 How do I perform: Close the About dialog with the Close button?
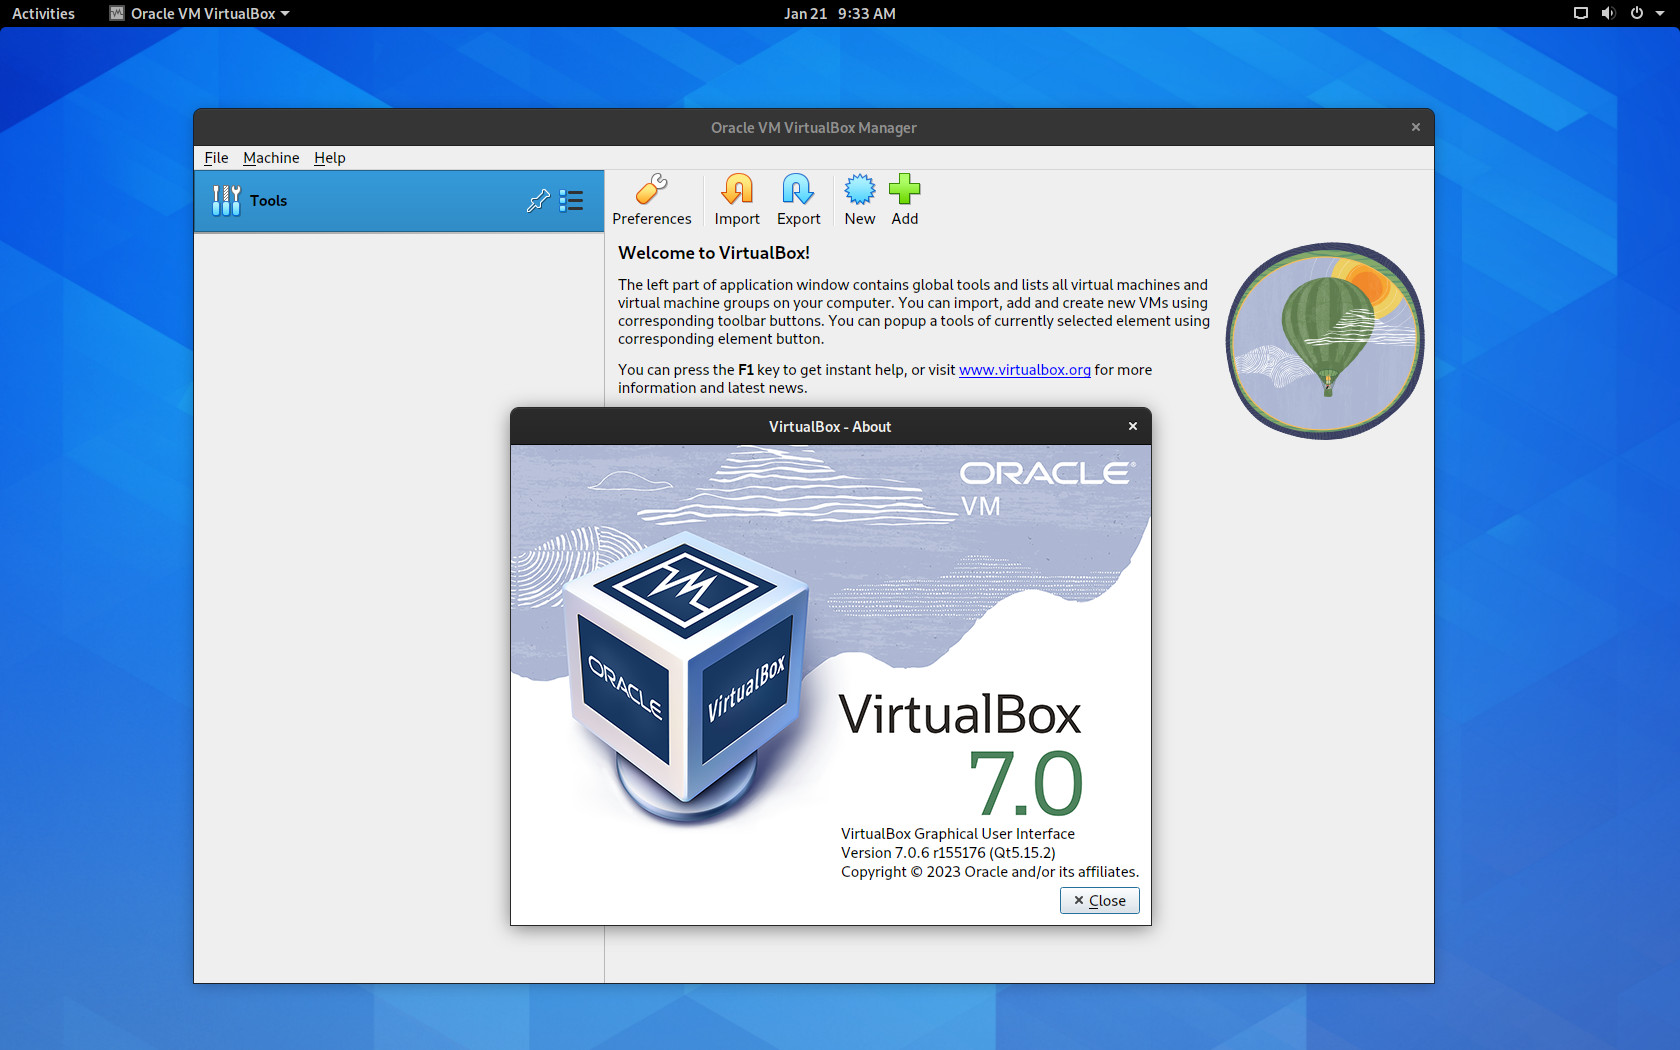(x=1099, y=900)
